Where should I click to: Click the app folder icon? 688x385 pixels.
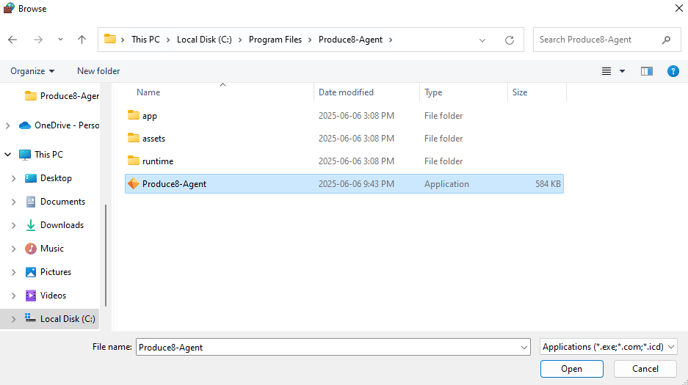133,115
